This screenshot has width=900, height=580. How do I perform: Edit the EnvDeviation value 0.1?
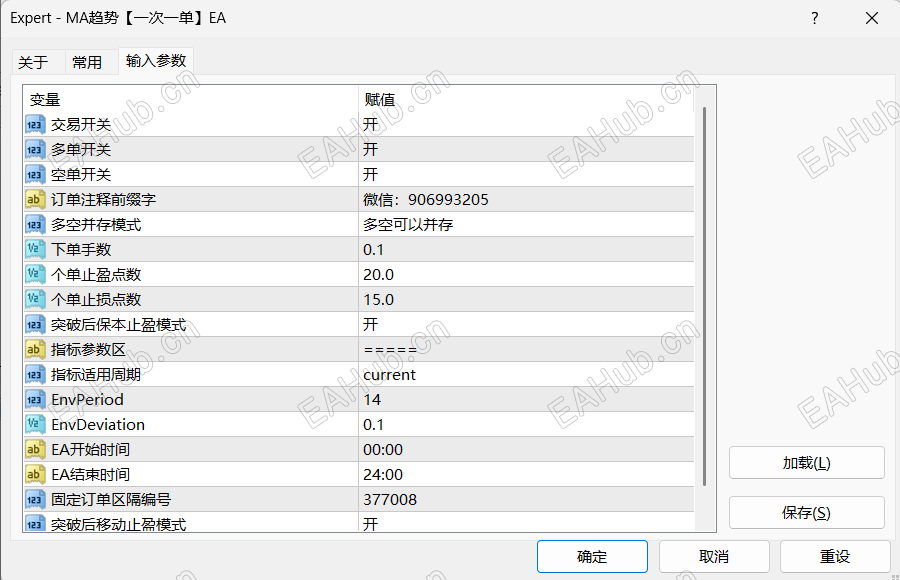click(x=526, y=424)
